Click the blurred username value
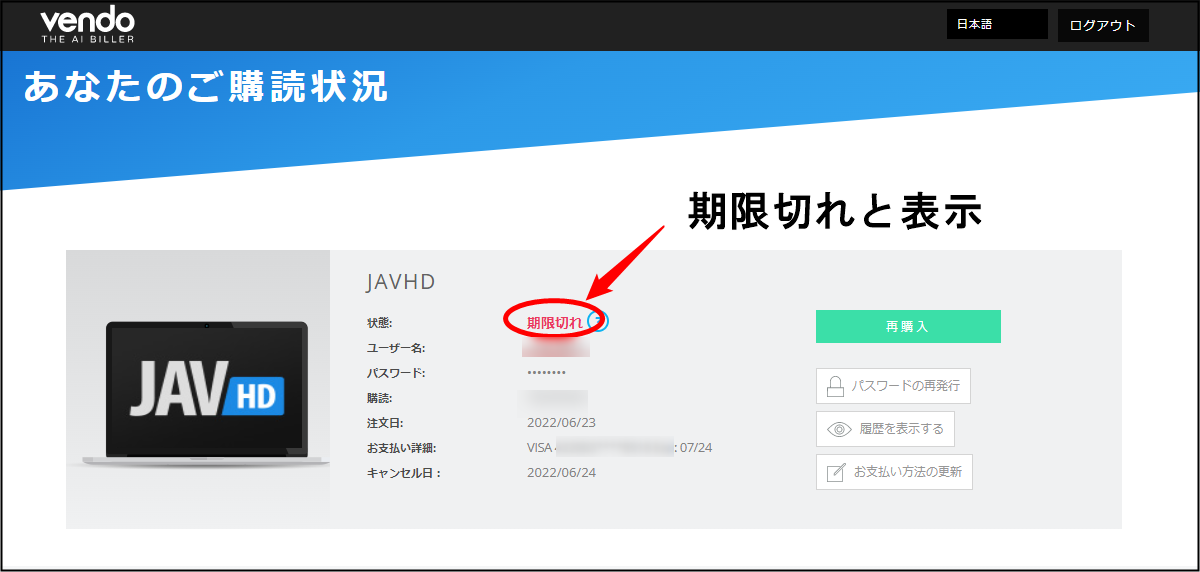This screenshot has height=572, width=1200. click(556, 348)
